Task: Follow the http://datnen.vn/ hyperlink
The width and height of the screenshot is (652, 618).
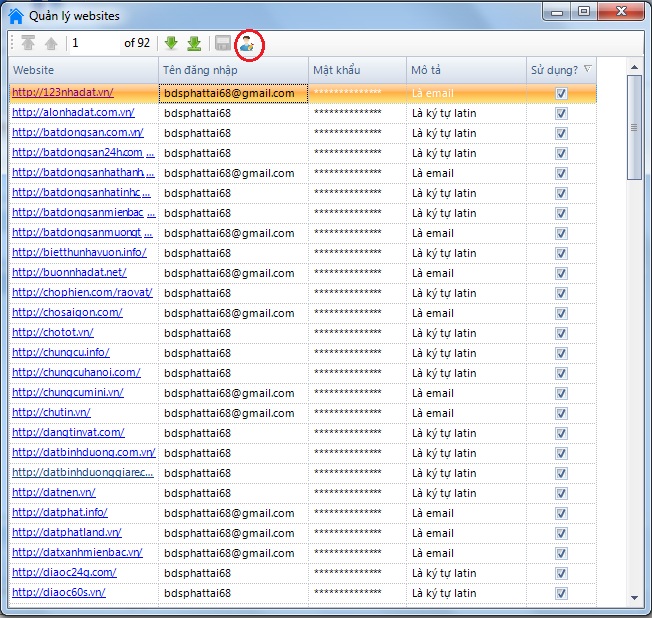Action: point(53,493)
